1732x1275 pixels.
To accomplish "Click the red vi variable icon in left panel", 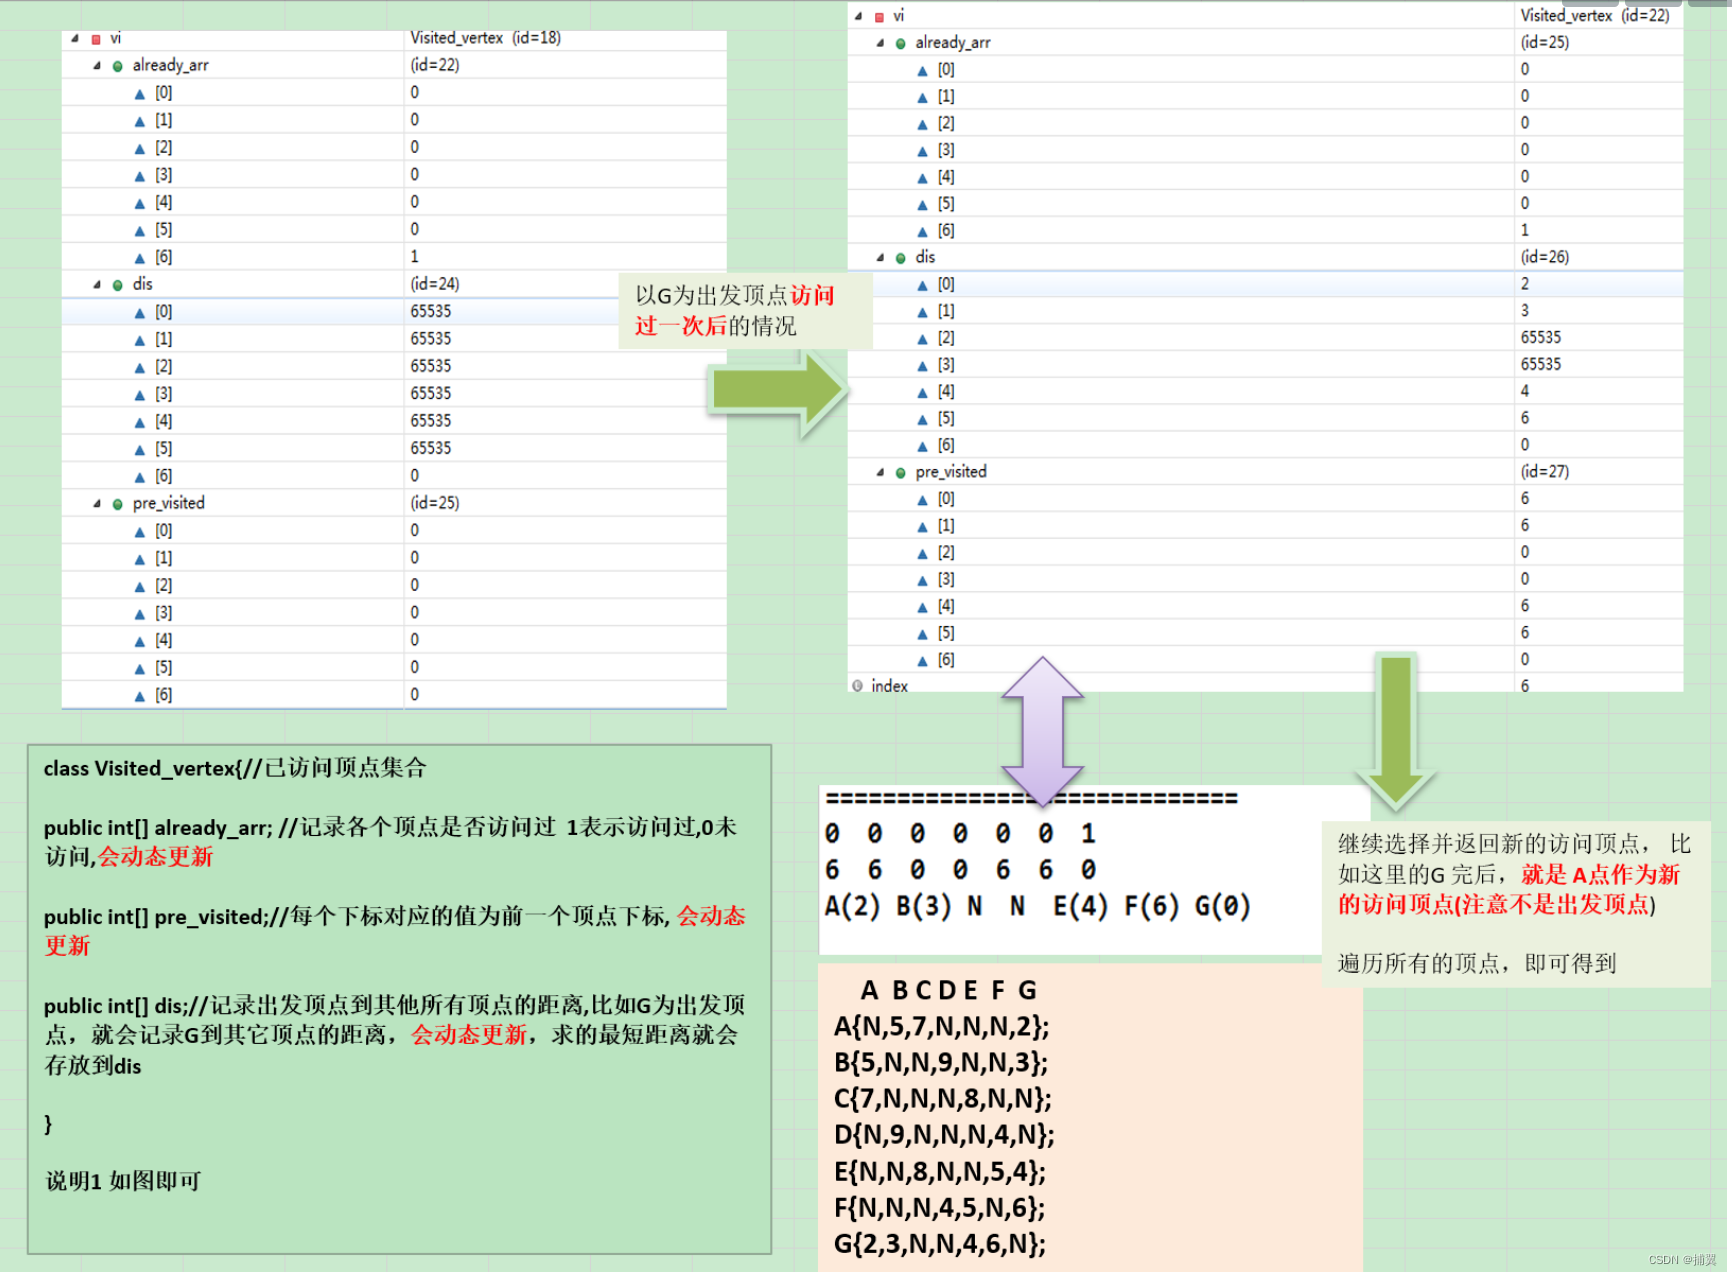I will [x=96, y=39].
